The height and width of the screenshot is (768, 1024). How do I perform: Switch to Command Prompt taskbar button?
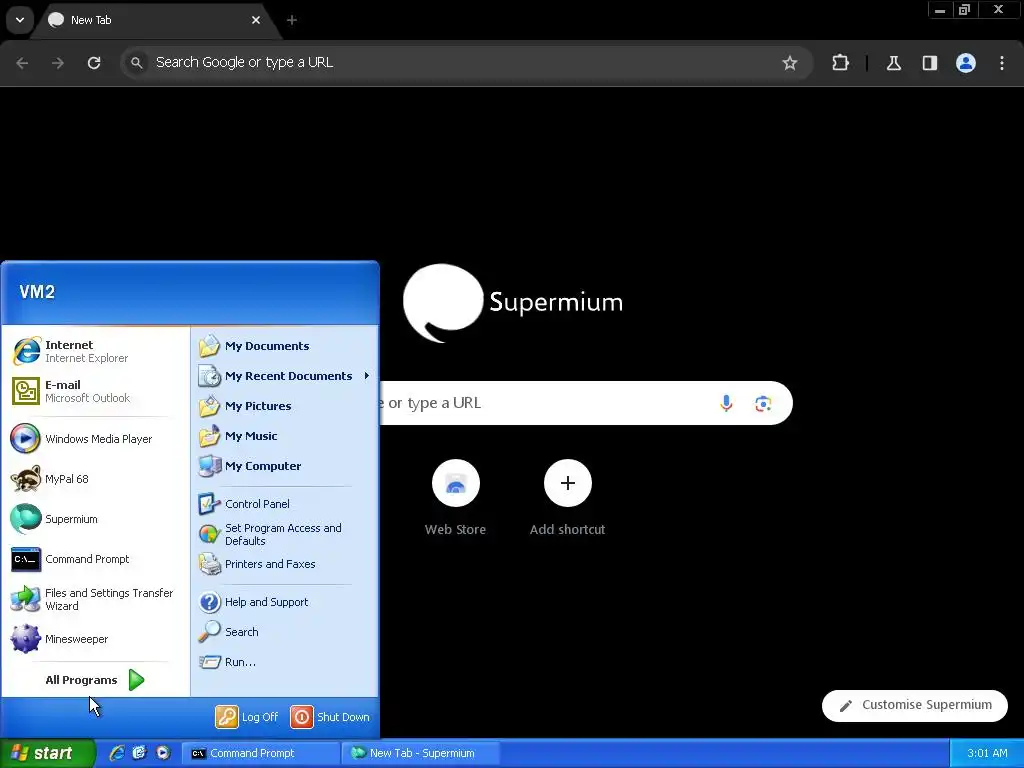coord(259,753)
